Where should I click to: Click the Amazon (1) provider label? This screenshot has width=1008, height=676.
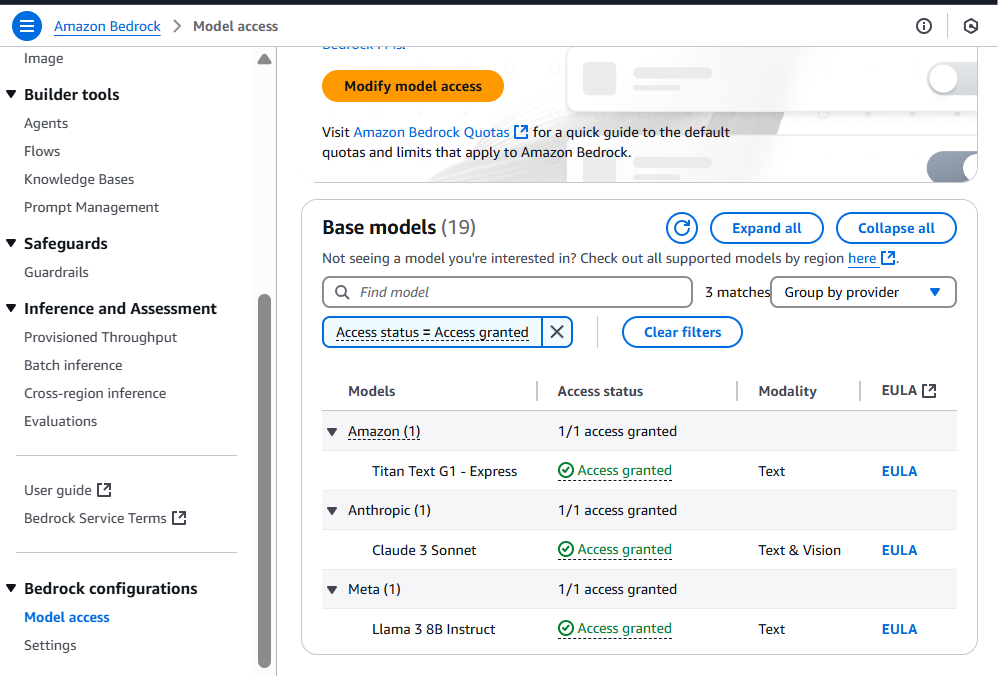tap(384, 432)
